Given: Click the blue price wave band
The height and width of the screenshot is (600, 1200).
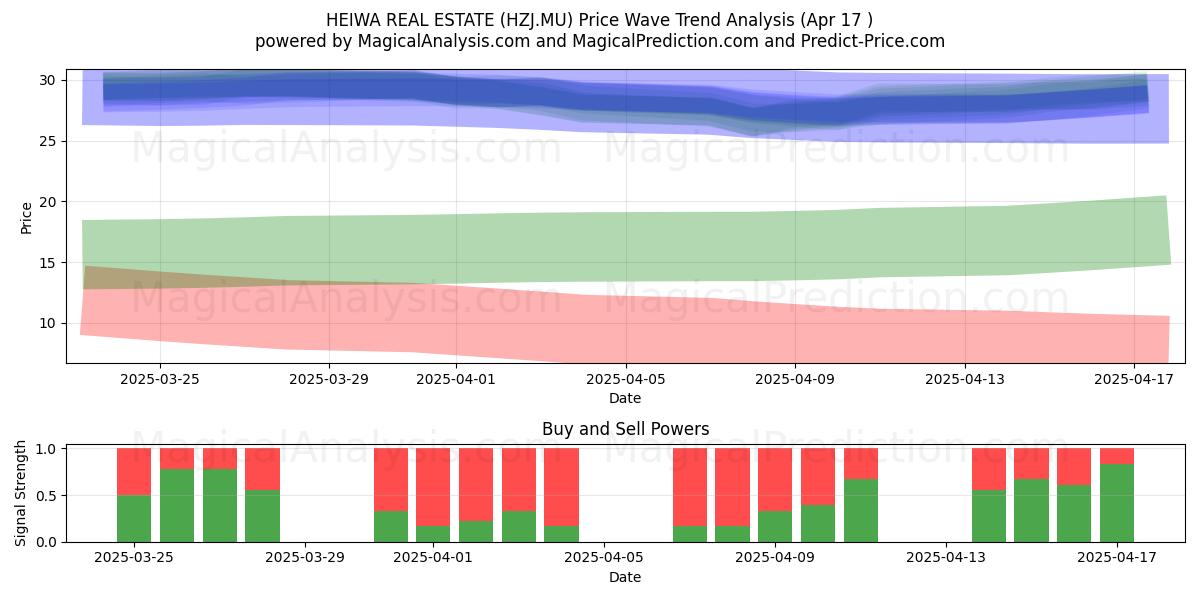Looking at the screenshot, I should tap(625, 106).
